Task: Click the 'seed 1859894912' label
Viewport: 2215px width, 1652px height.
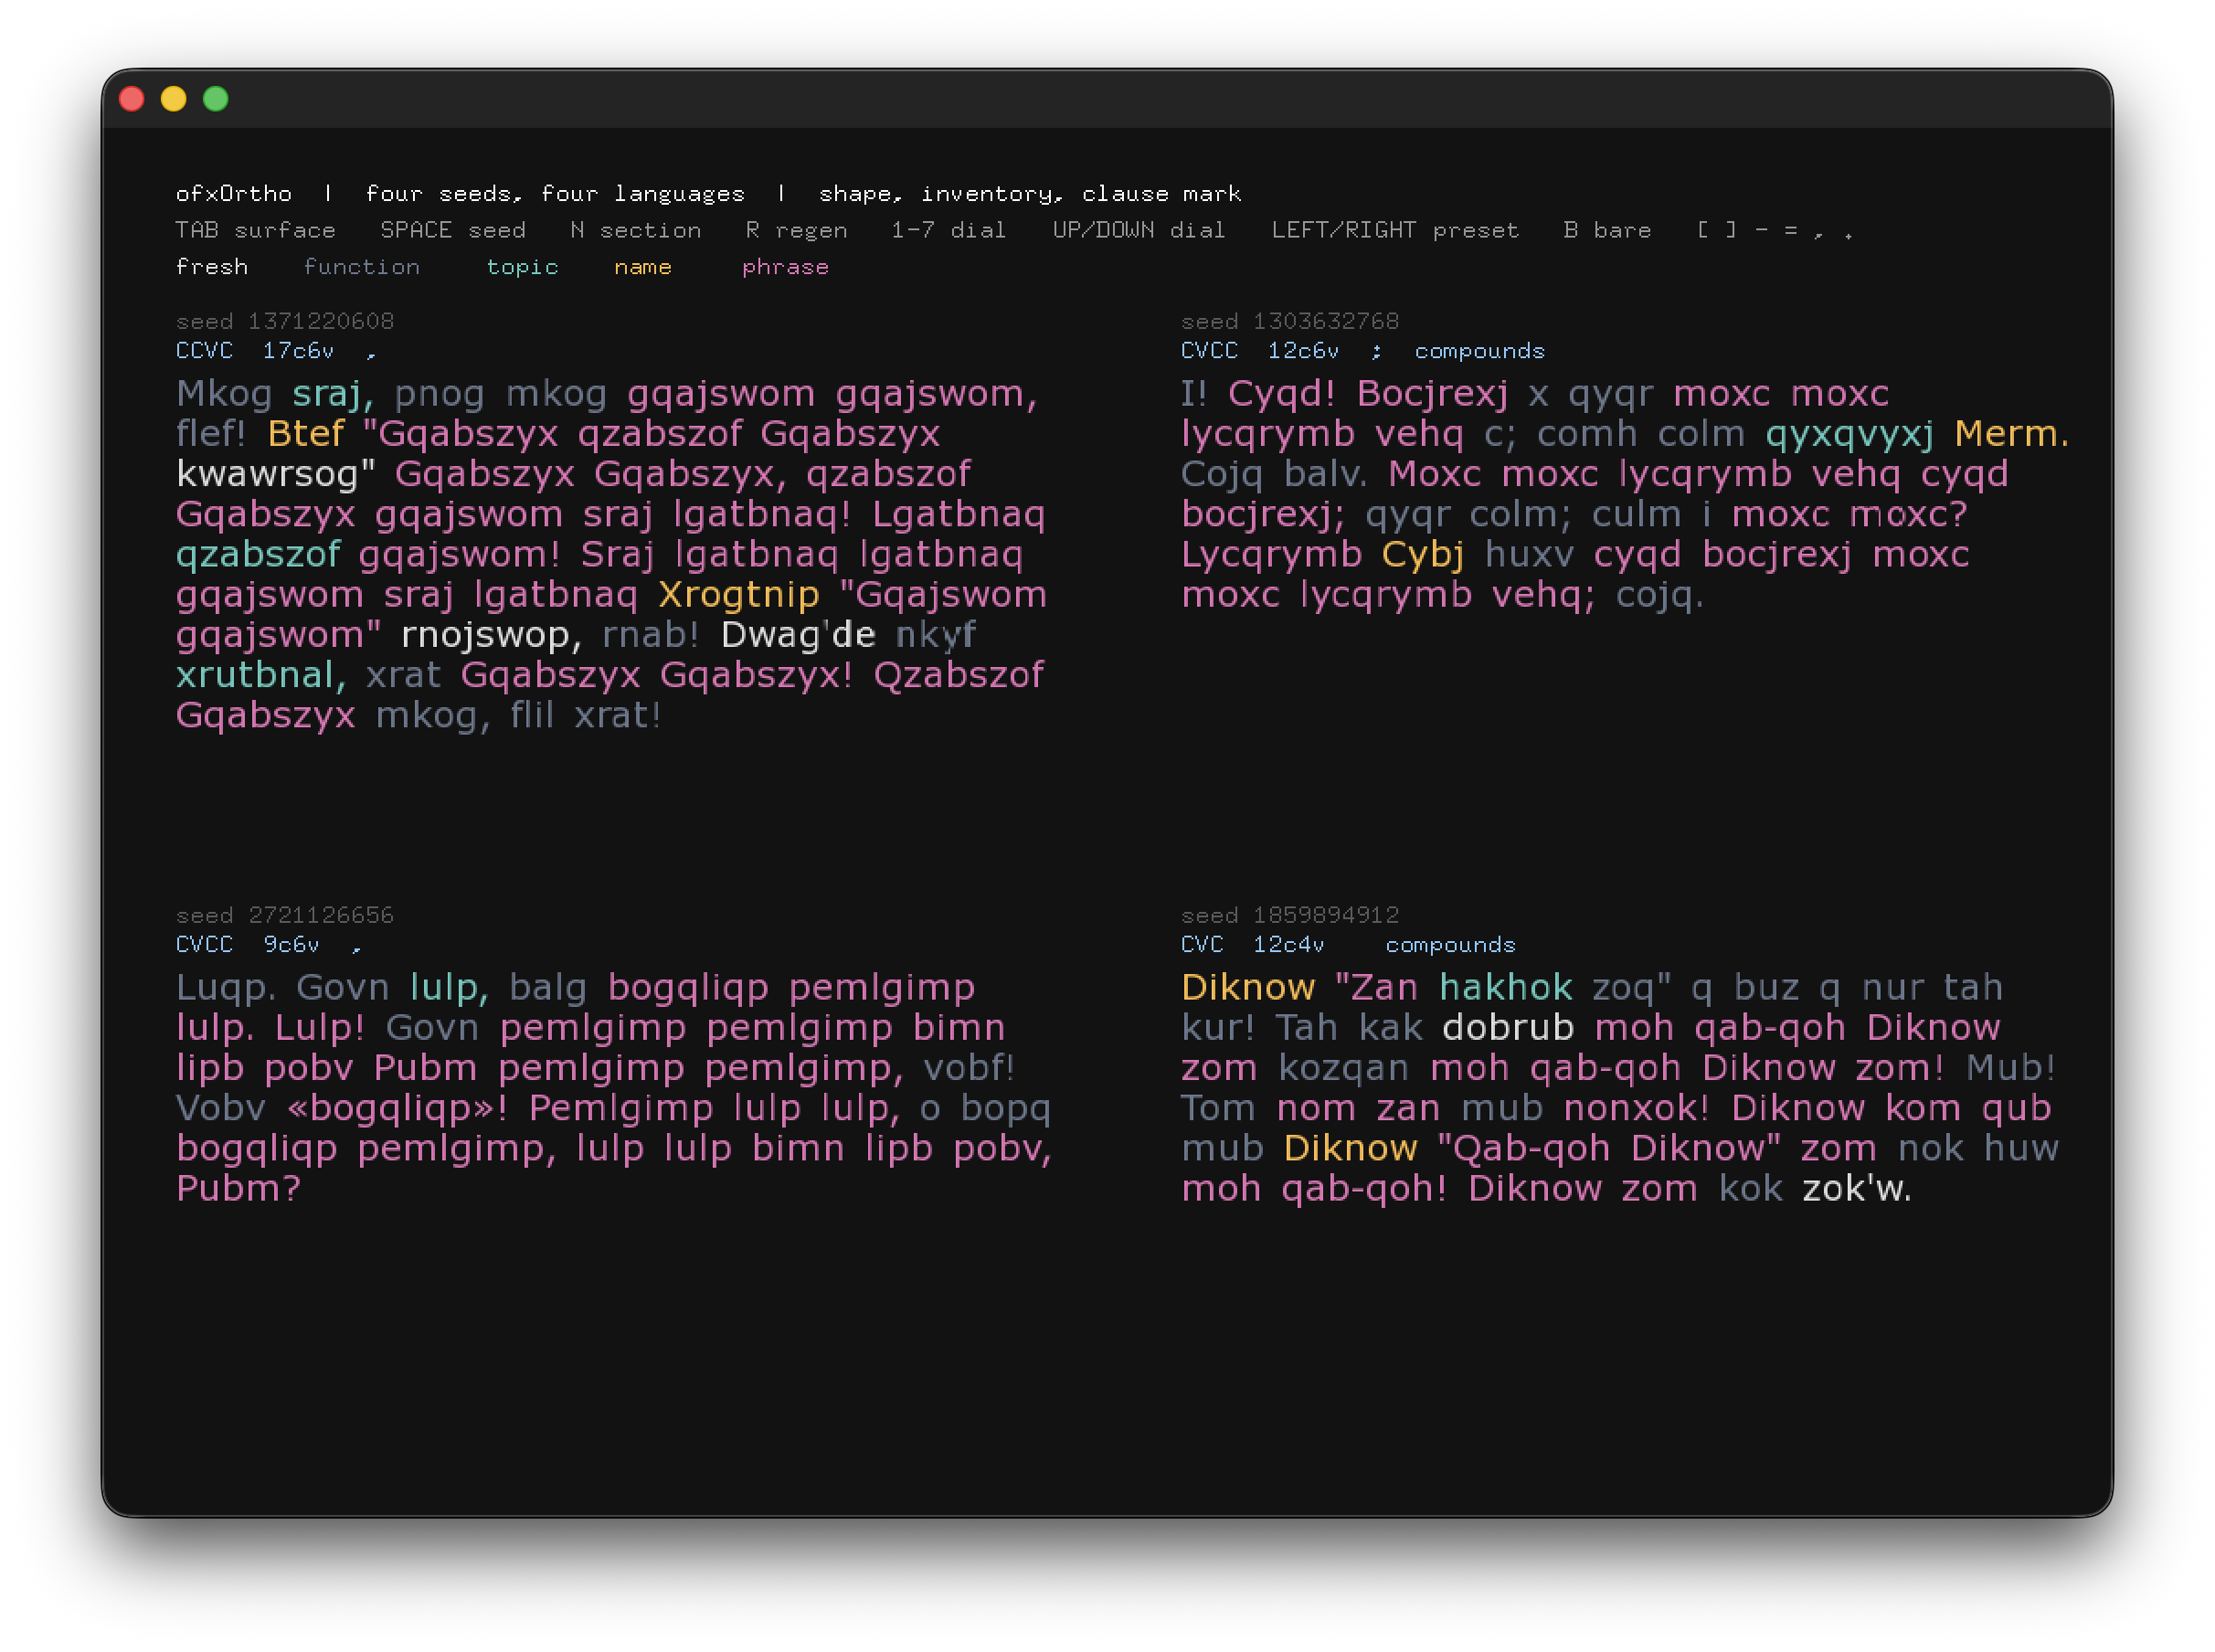Action: coord(1289,915)
